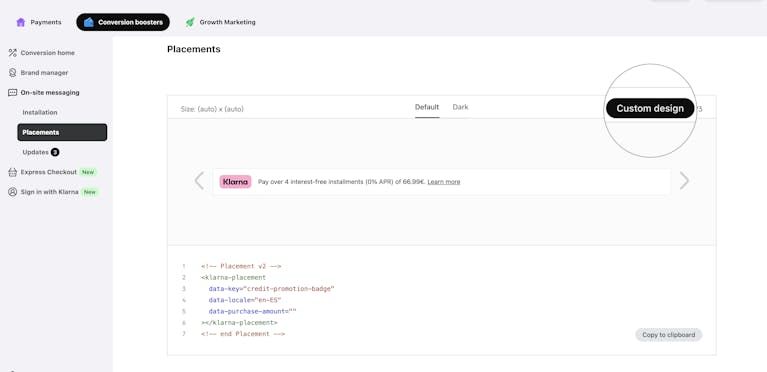Open the Installation page
This screenshot has height=372, width=767.
click(40, 113)
